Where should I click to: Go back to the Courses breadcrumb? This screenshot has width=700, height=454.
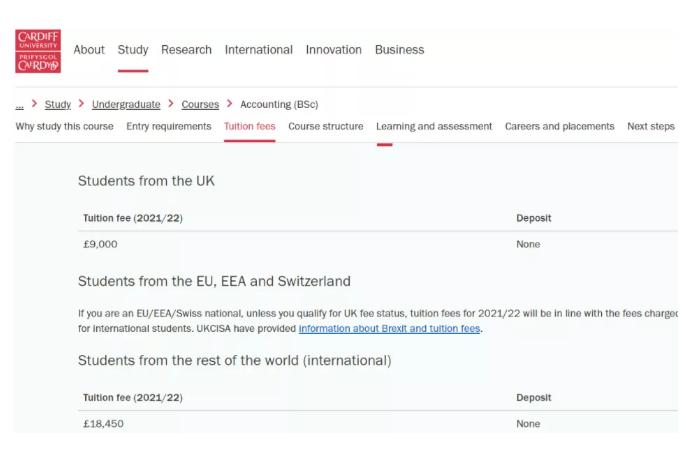pos(200,104)
